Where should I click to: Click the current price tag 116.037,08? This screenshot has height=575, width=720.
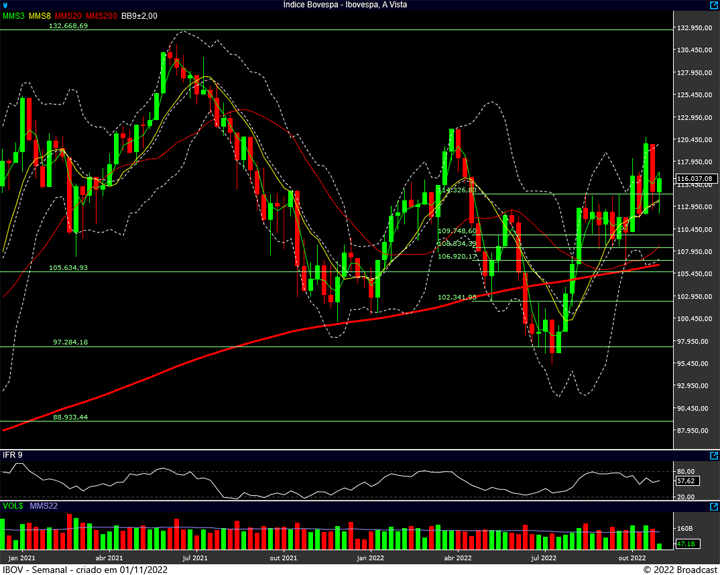pyautogui.click(x=693, y=179)
